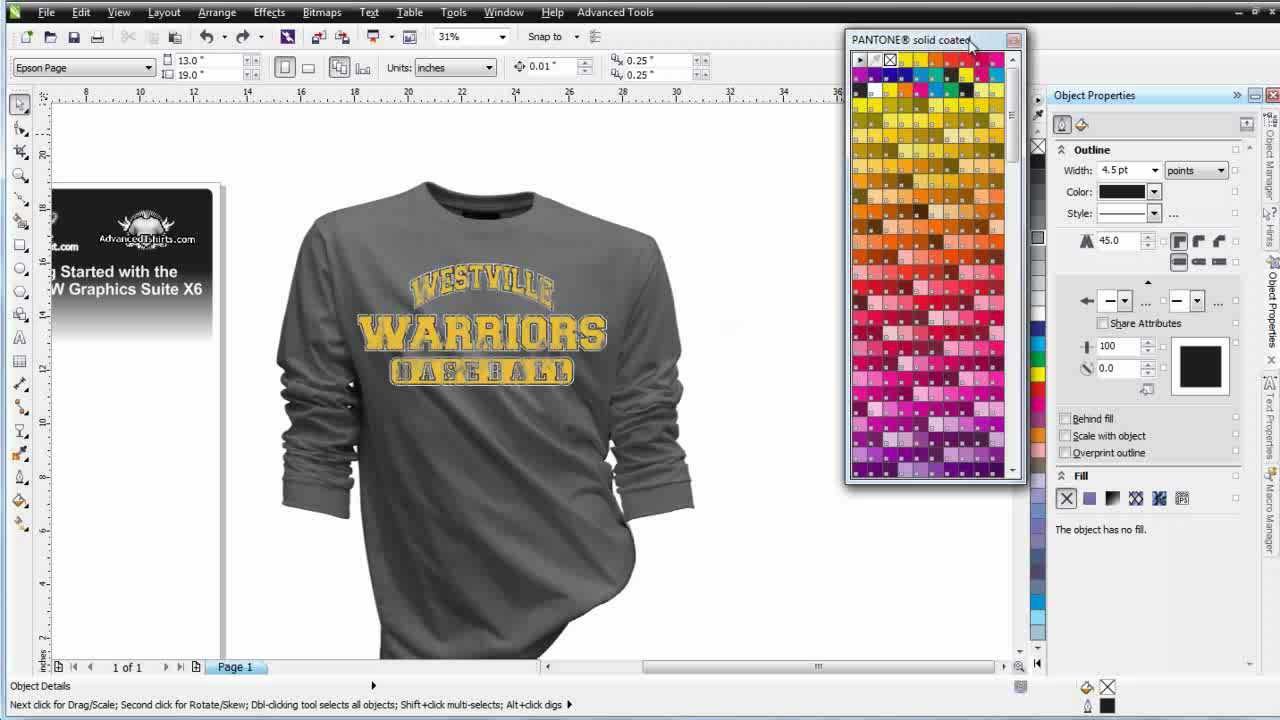The width and height of the screenshot is (1280, 720).
Task: Enable Share Attributes checkbox
Action: tap(1102, 324)
